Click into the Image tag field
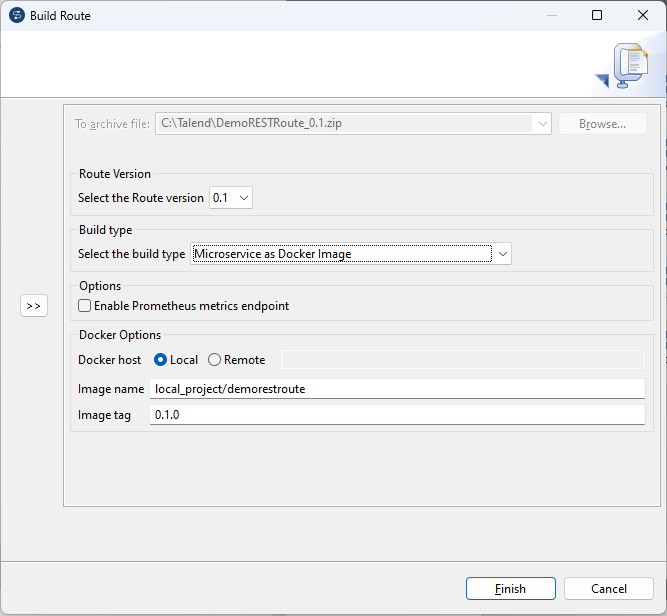The height and width of the screenshot is (616, 667). 397,414
